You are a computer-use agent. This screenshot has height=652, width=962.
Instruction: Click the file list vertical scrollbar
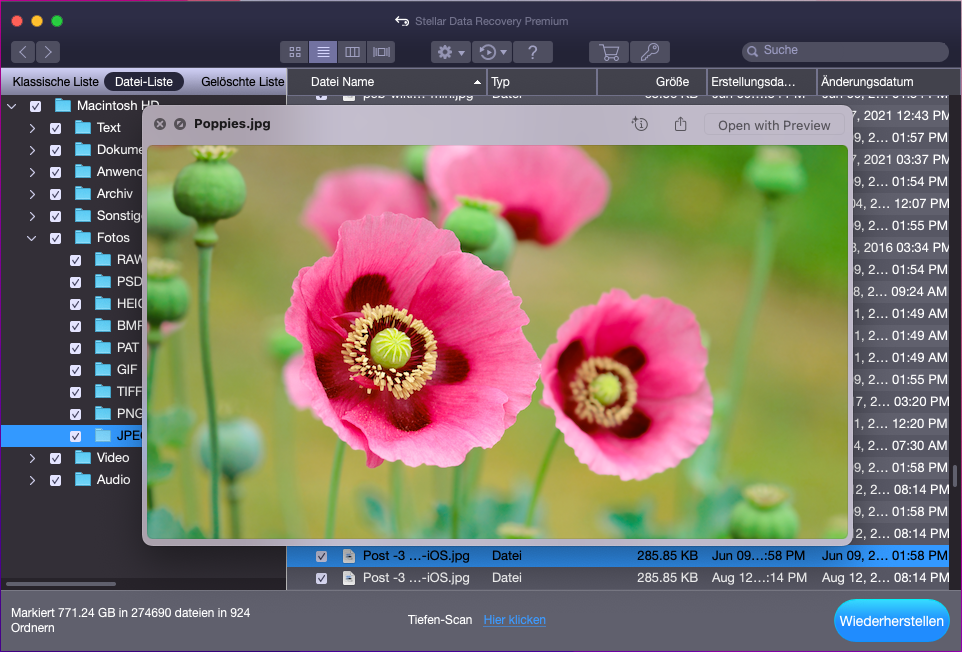click(954, 475)
